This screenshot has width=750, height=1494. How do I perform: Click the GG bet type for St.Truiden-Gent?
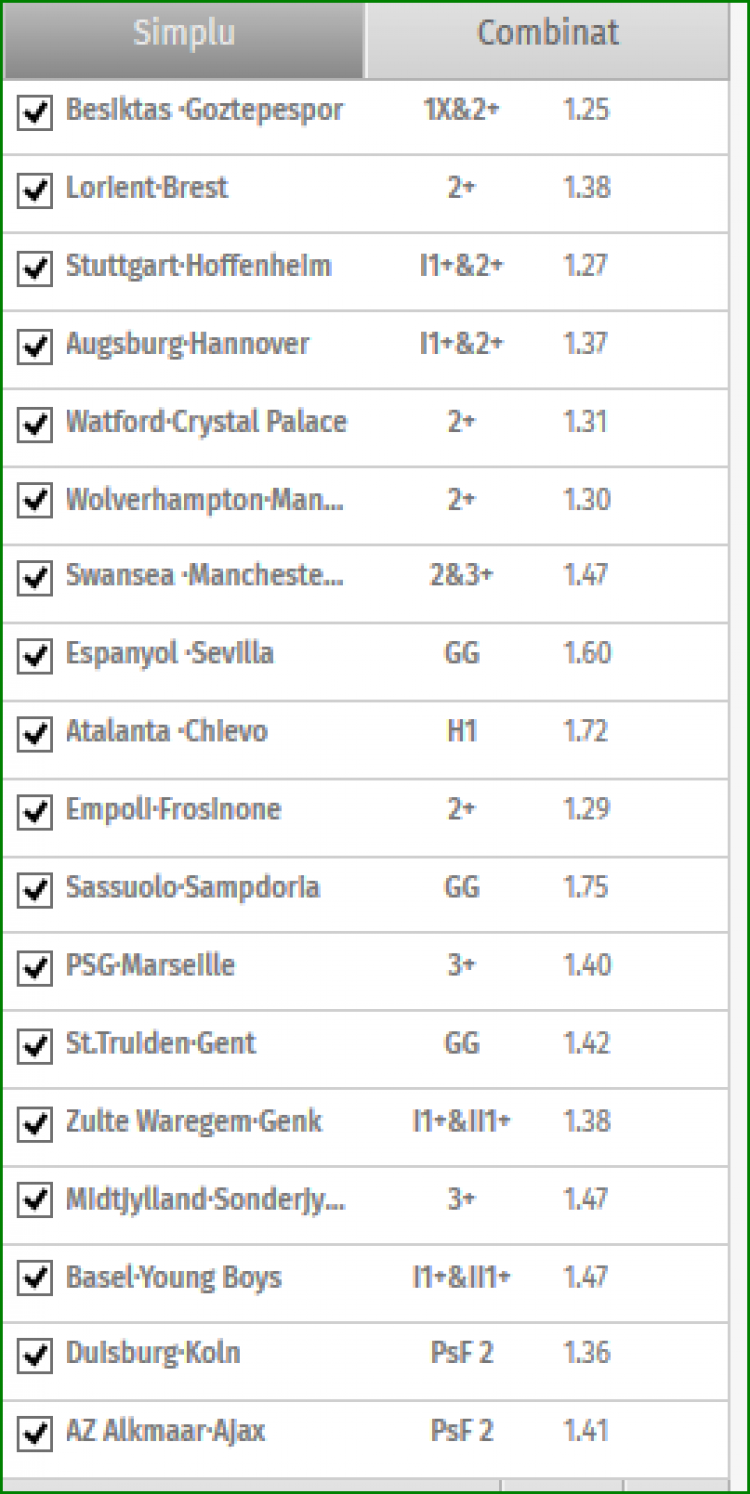[461, 1043]
